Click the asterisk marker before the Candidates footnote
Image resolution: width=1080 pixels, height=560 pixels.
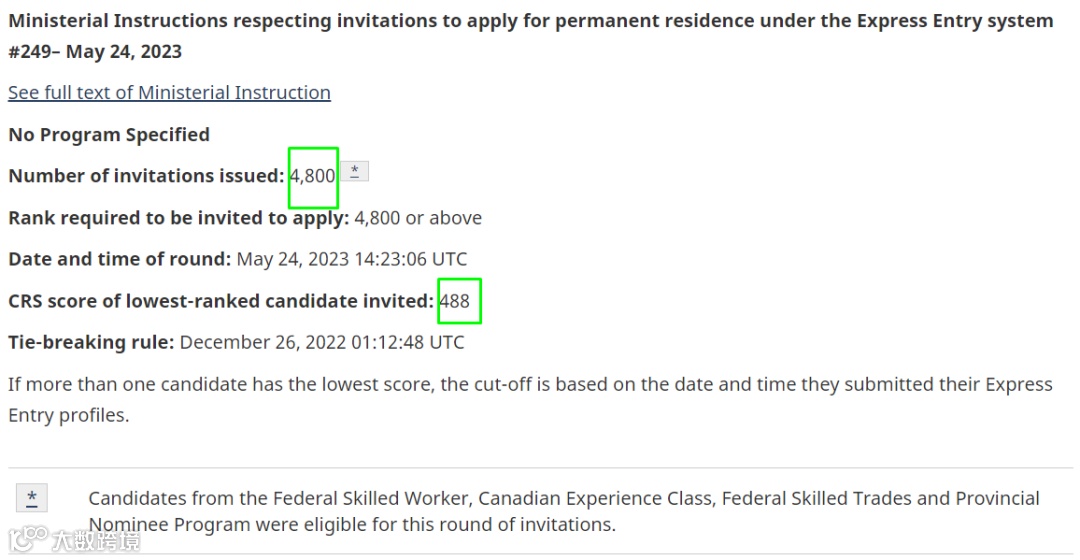click(32, 498)
